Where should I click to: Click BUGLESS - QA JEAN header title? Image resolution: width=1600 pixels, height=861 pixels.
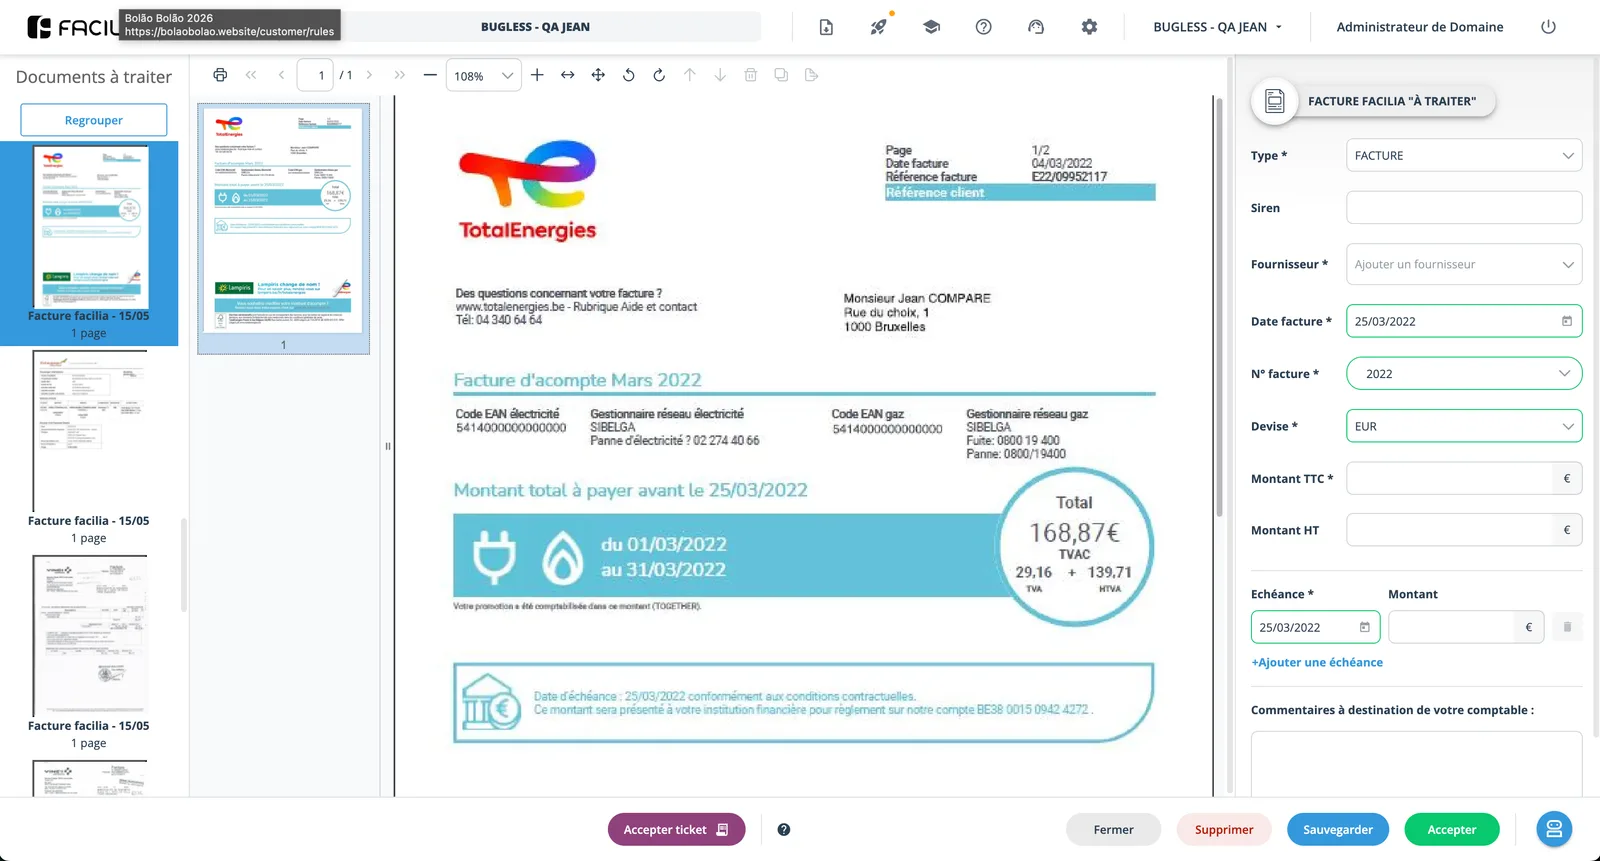pos(535,27)
